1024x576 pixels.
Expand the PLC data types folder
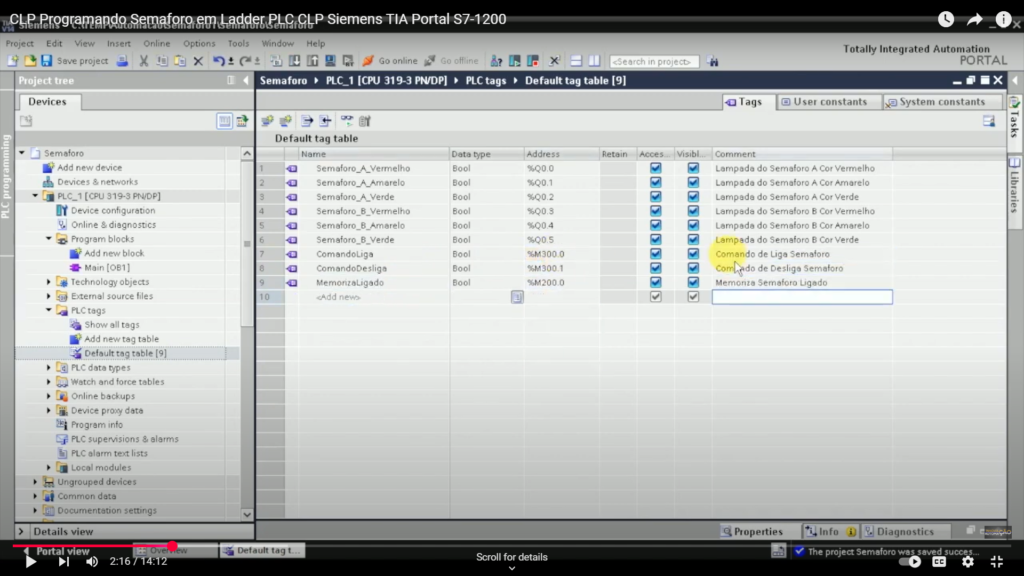pos(49,368)
